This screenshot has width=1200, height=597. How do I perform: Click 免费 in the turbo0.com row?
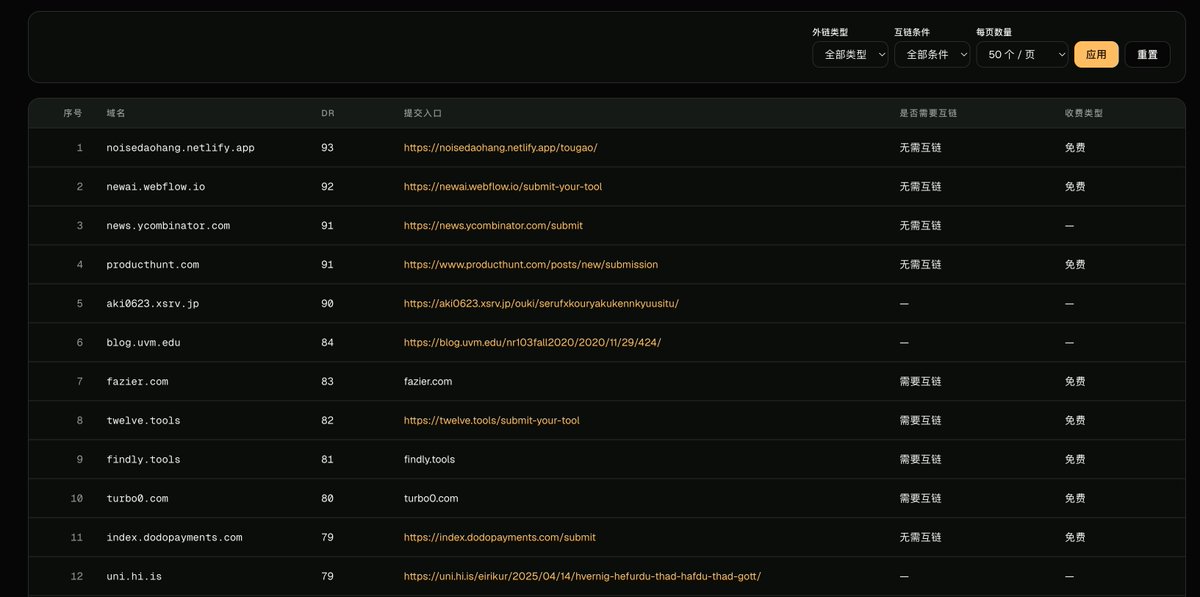coord(1075,499)
